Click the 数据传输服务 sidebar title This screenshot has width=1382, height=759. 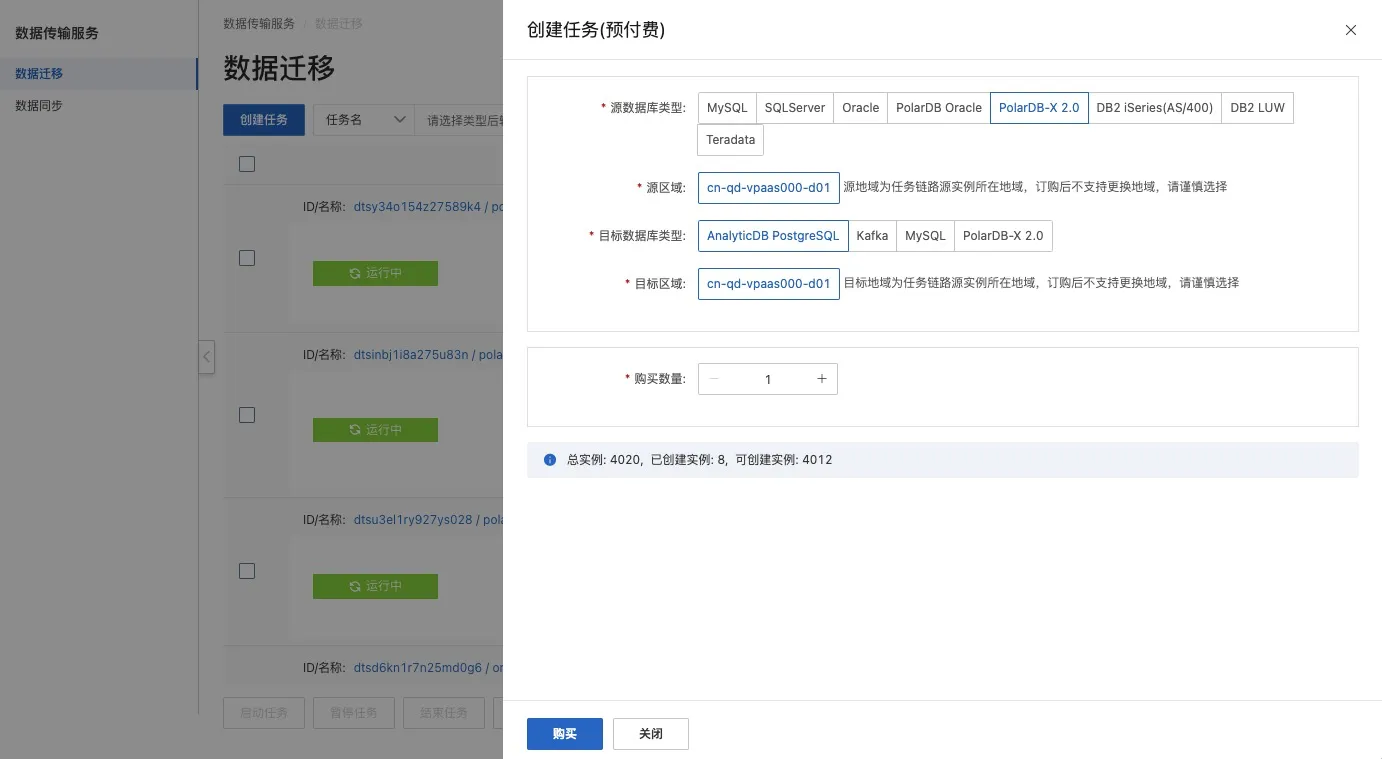[57, 33]
